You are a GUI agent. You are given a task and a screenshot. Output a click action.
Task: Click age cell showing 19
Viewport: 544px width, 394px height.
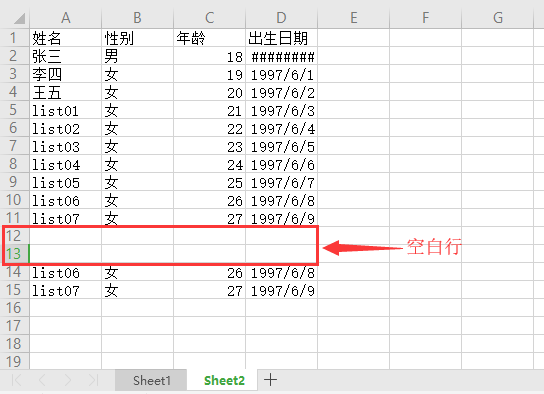coord(210,74)
